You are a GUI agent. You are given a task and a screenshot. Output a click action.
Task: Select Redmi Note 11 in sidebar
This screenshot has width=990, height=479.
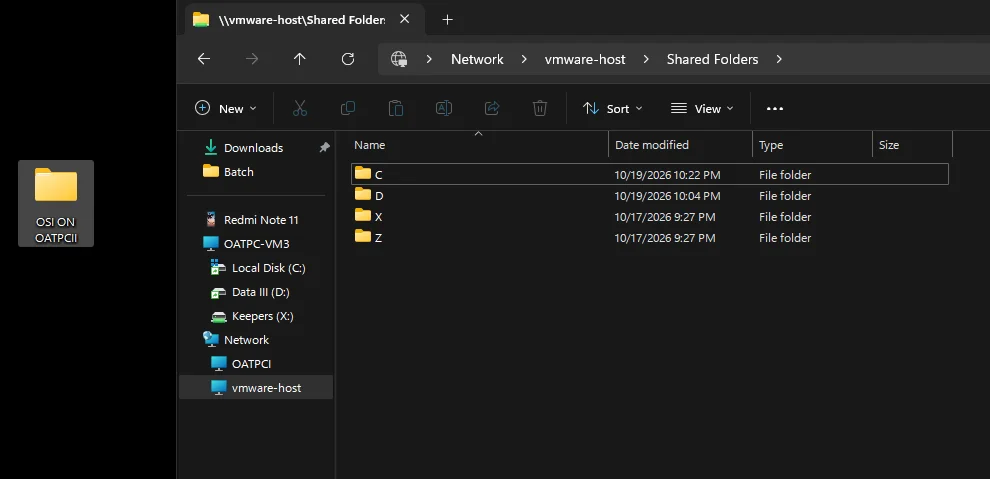click(261, 220)
